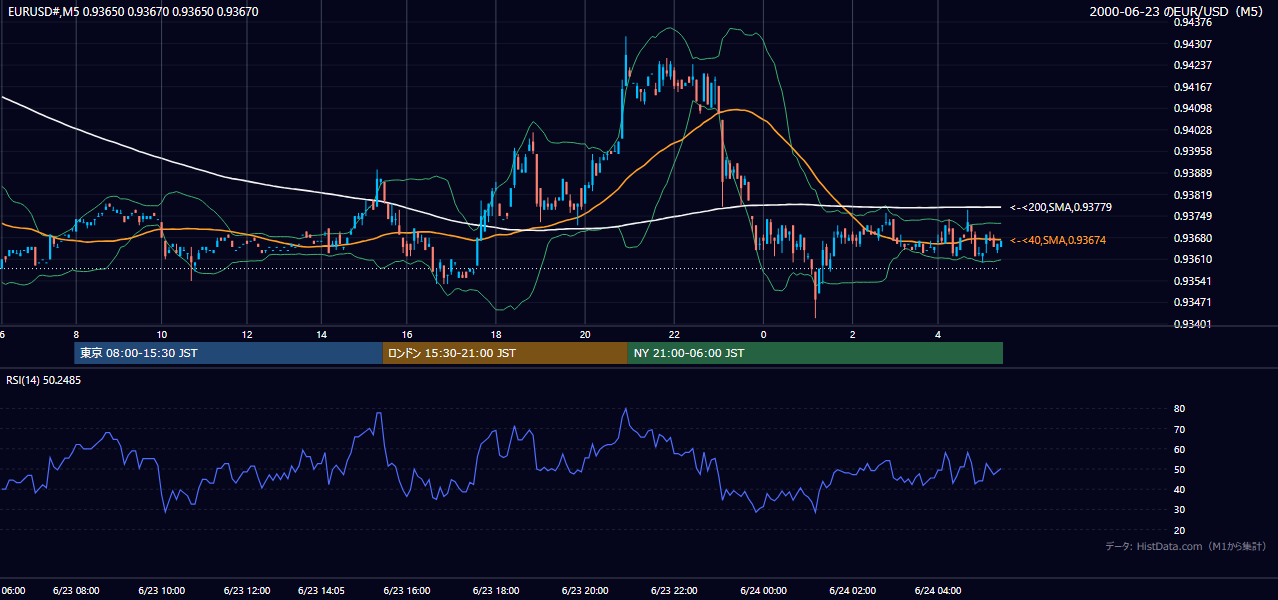Click the 6/23 12:00 time label
Screen dimensions: 1278x600
tap(247, 591)
